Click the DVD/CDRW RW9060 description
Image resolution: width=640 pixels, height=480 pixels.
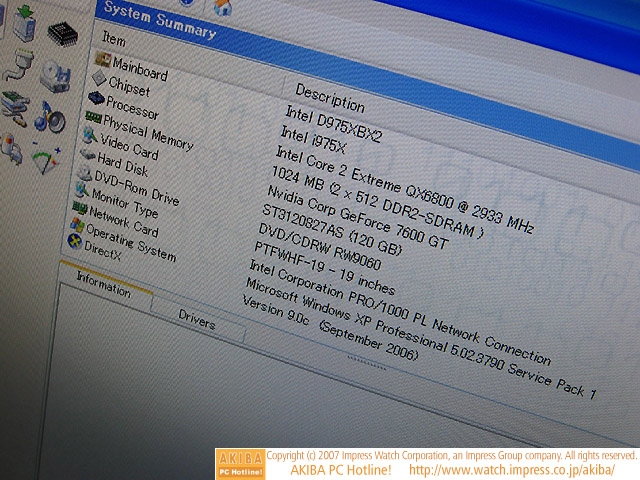coord(320,247)
